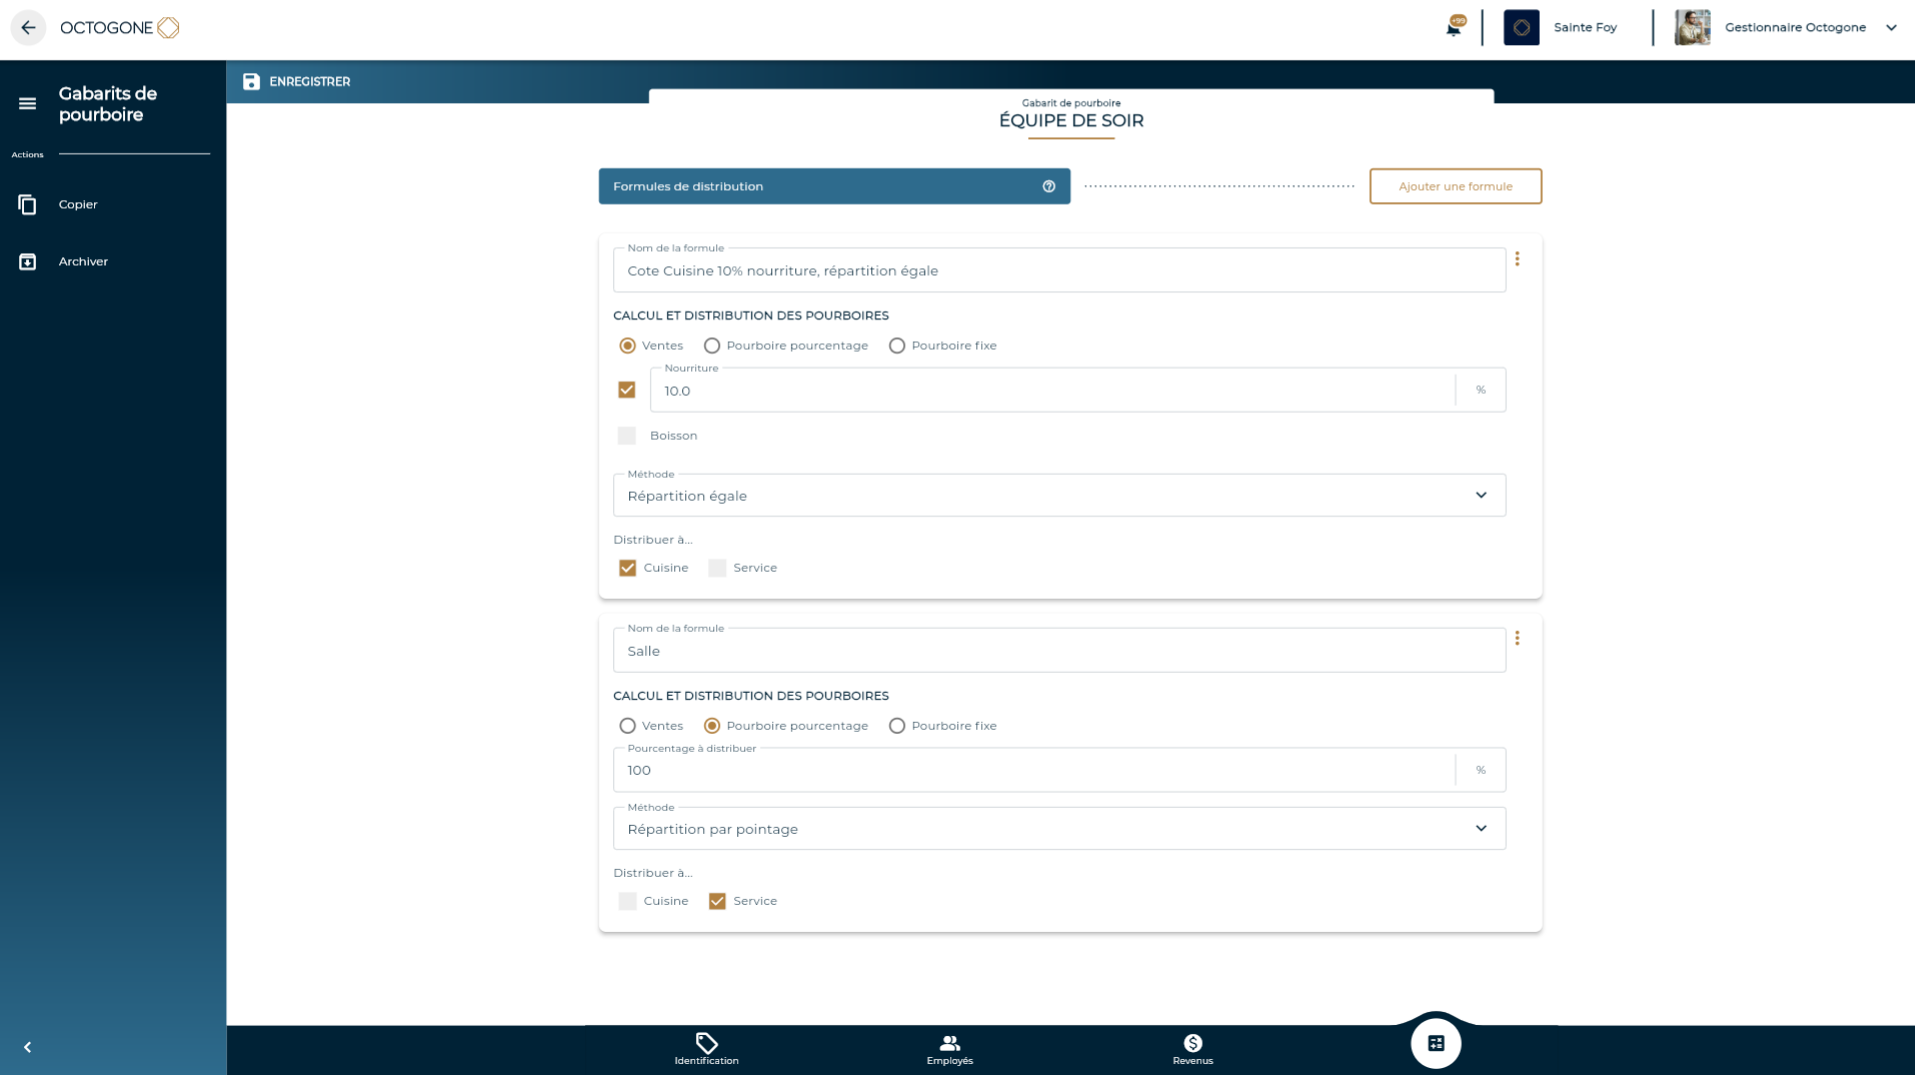This screenshot has height=1075, width=1915.
Task: Click Gestionnaire Octogone user name
Action: click(x=1795, y=28)
